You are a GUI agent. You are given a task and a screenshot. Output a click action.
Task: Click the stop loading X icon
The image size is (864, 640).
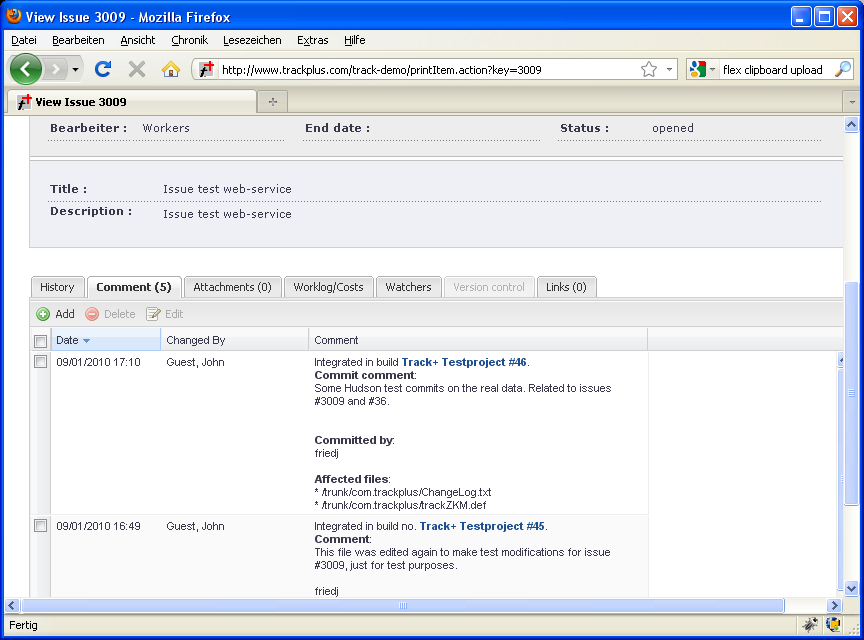pyautogui.click(x=137, y=69)
